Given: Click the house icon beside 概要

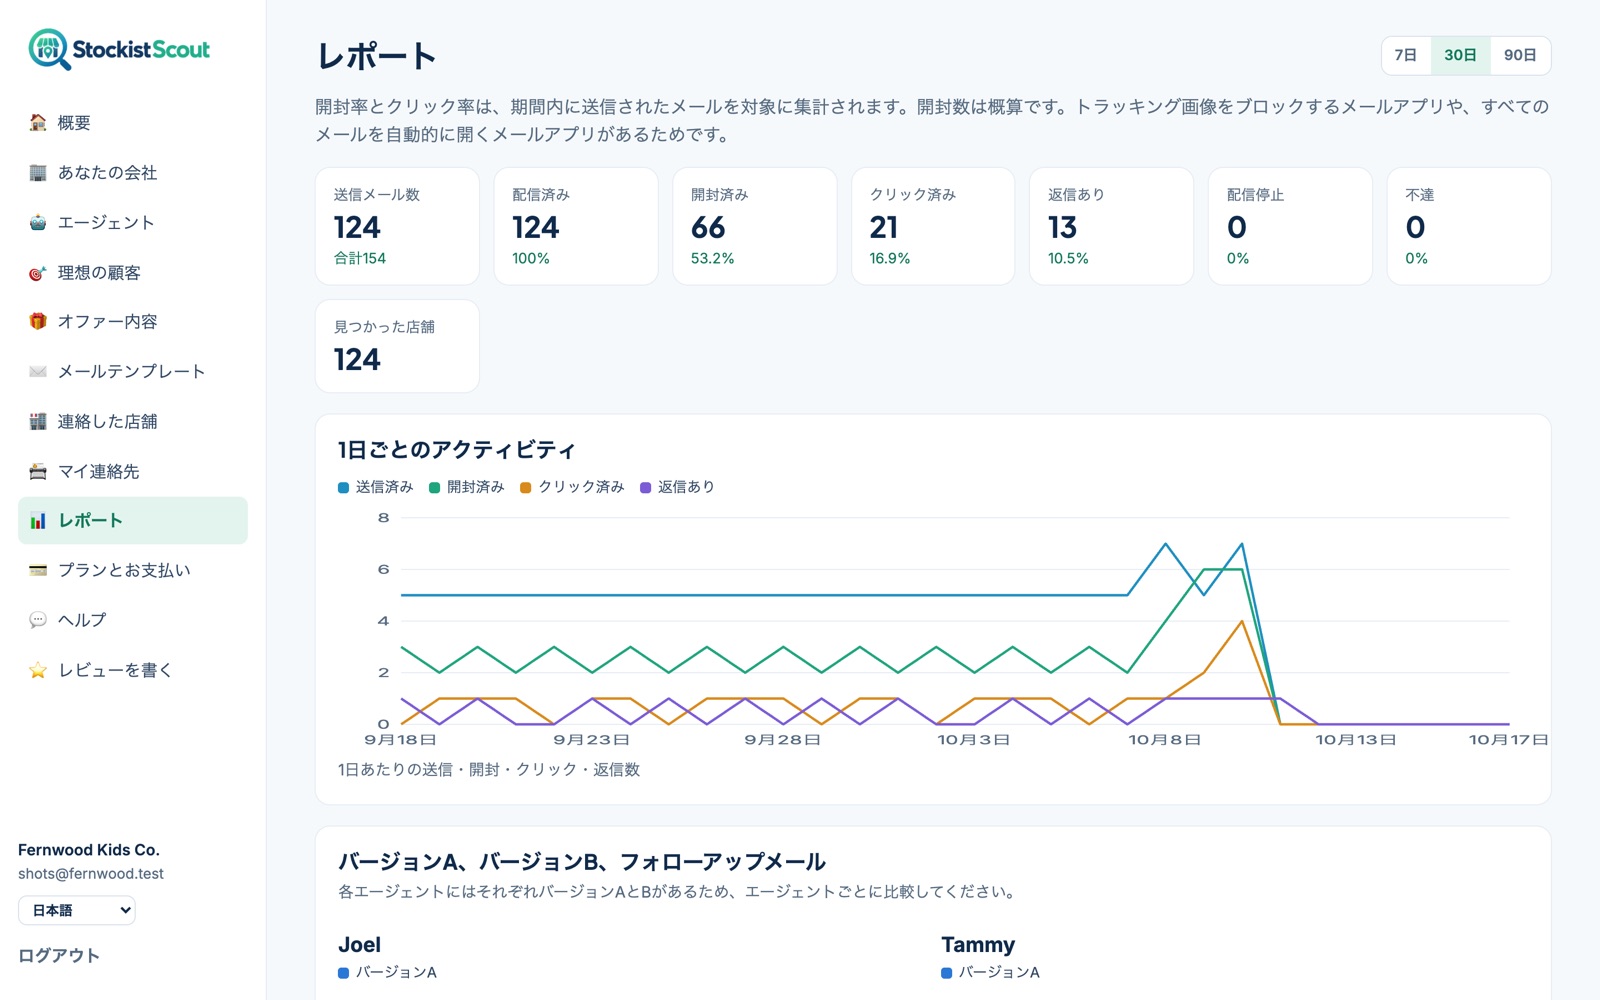Looking at the screenshot, I should [38, 122].
